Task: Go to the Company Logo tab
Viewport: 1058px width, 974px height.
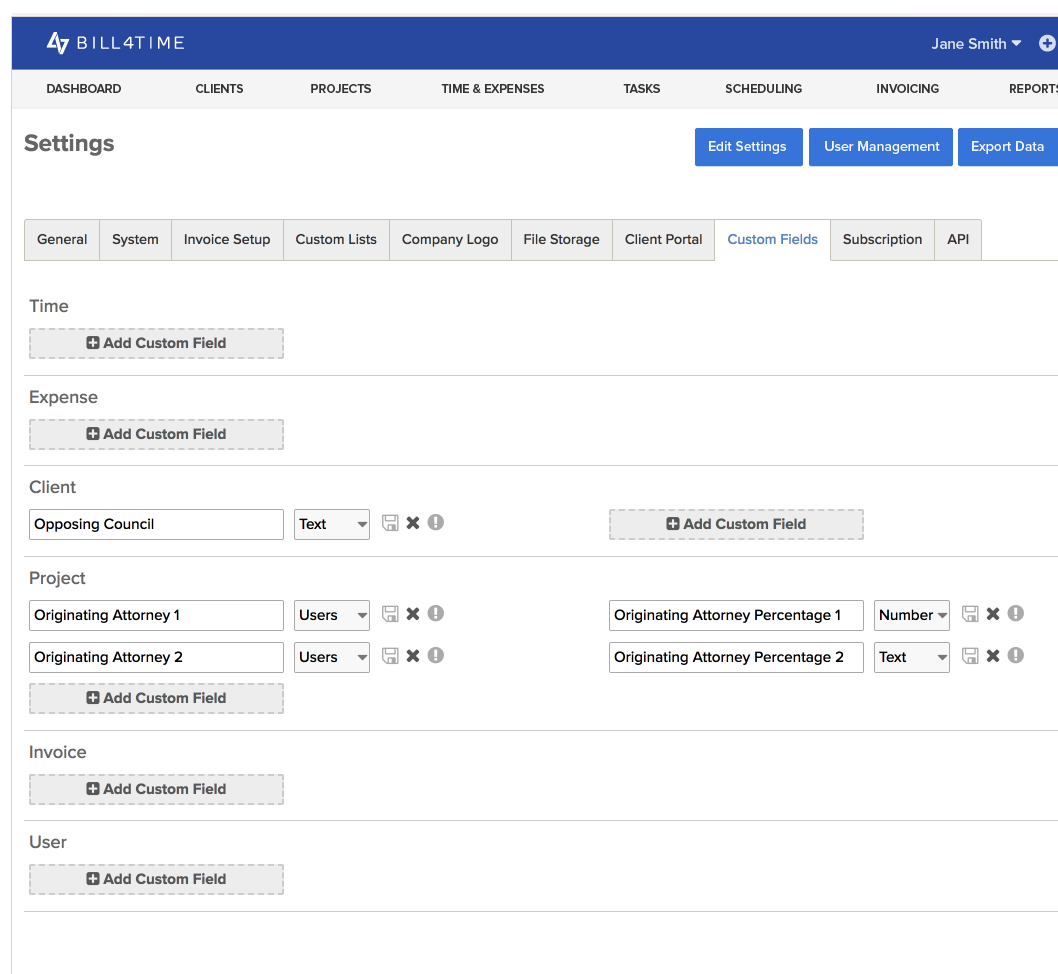Action: tap(450, 239)
